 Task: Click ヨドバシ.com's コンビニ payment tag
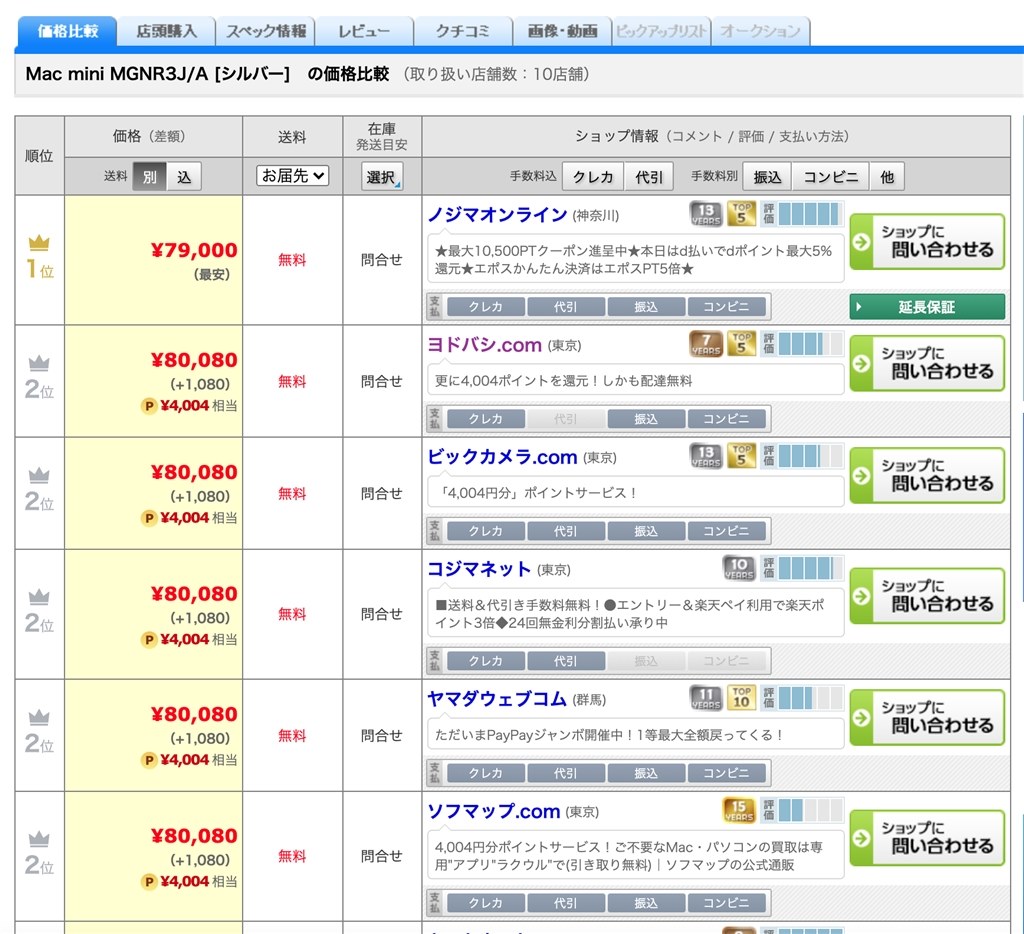click(x=726, y=419)
